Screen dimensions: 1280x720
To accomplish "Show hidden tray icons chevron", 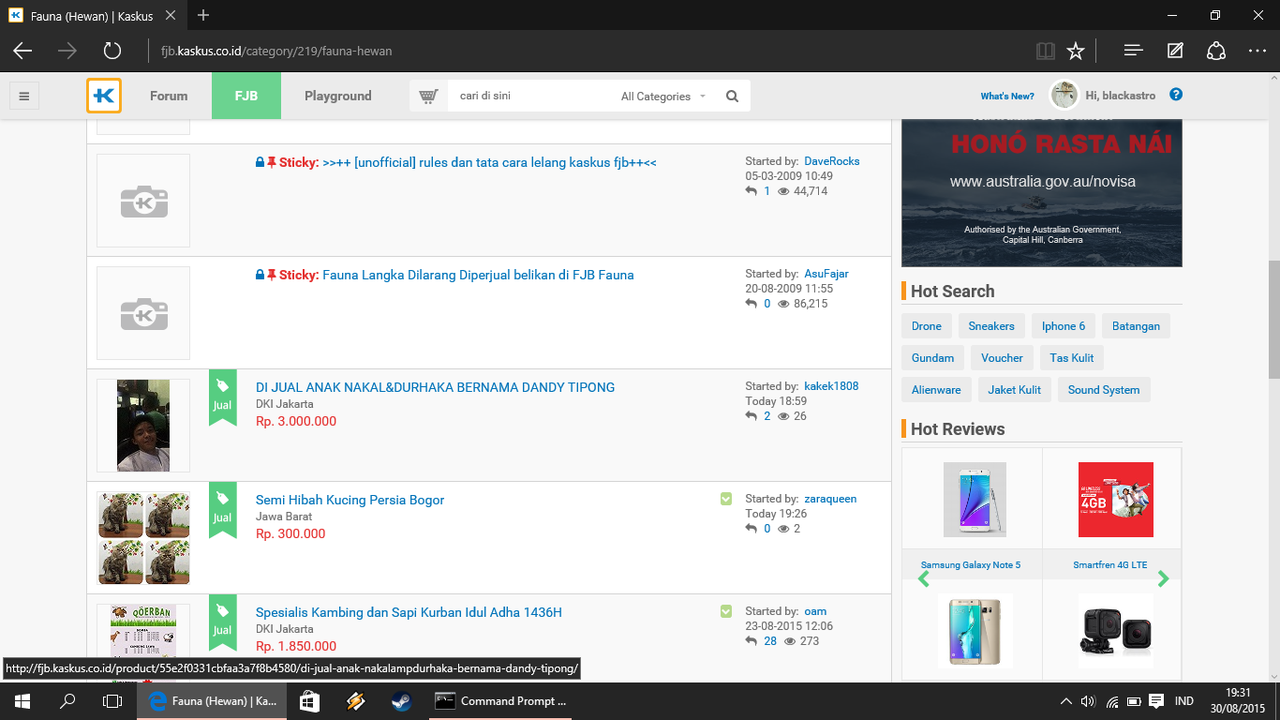I will (x=1067, y=701).
